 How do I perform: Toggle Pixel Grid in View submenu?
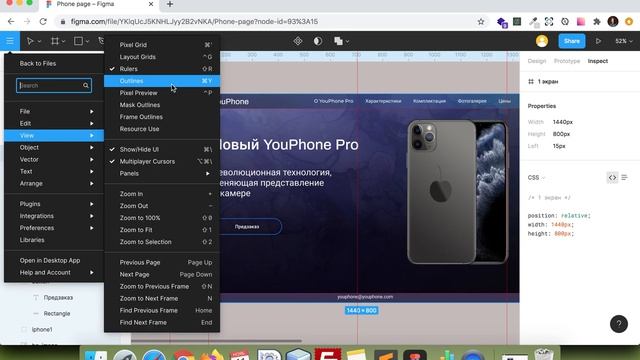click(x=162, y=45)
